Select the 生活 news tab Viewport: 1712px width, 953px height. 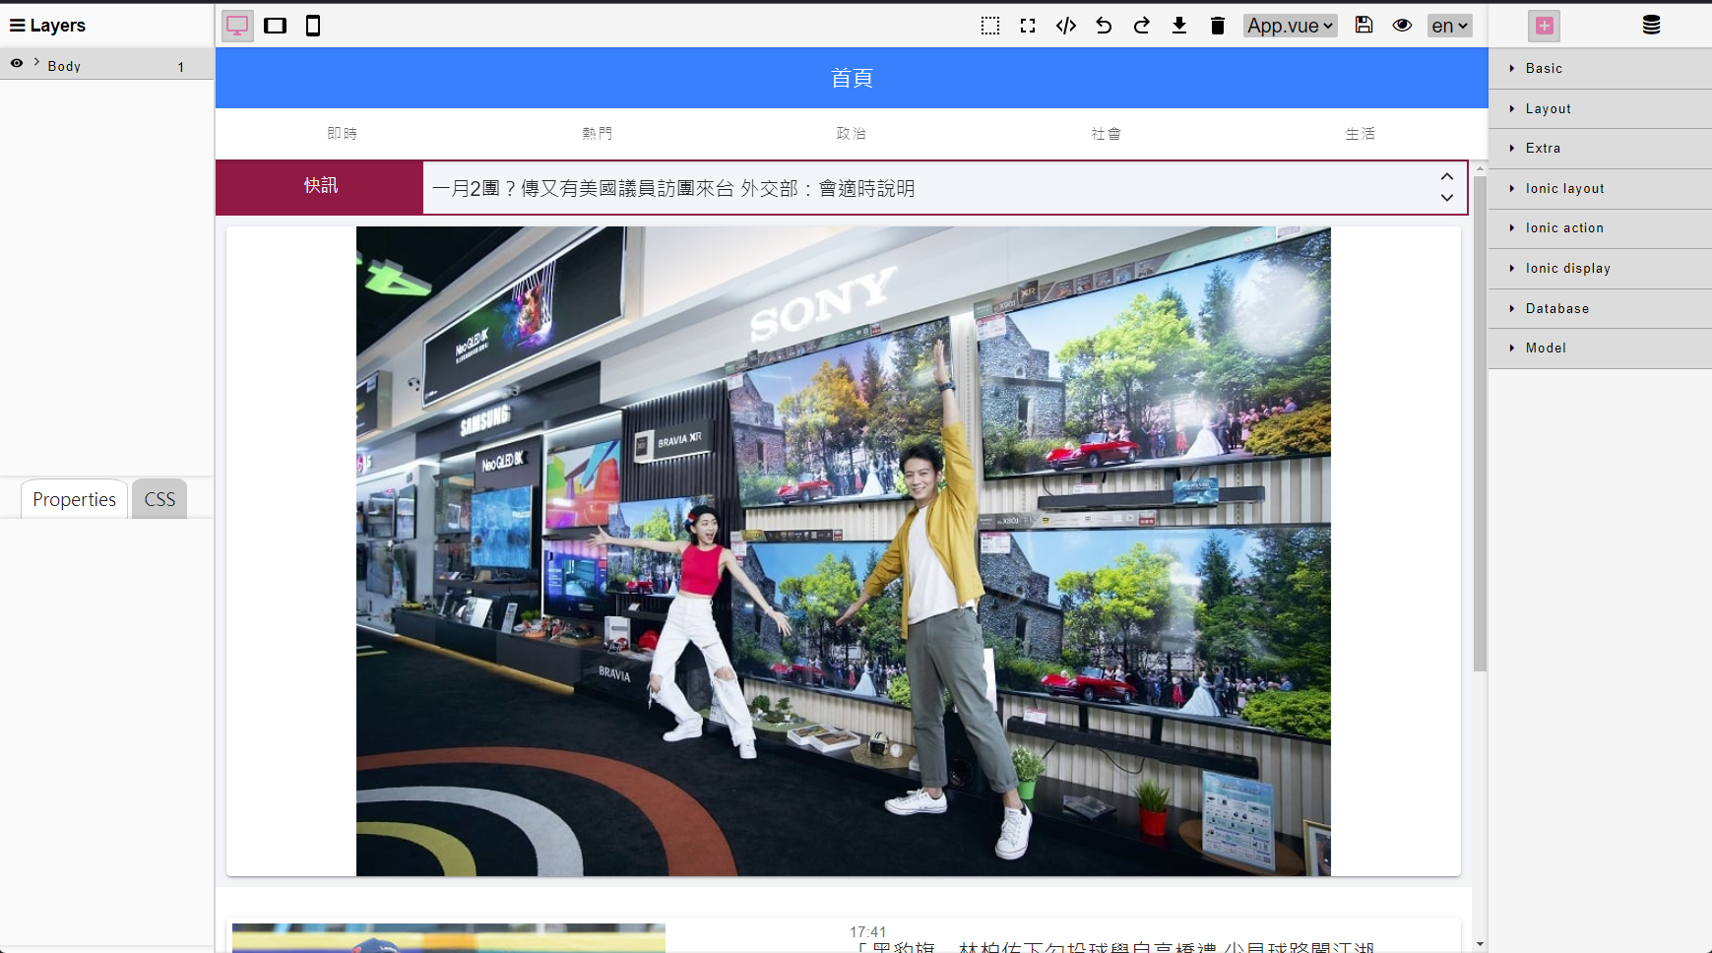click(x=1360, y=133)
